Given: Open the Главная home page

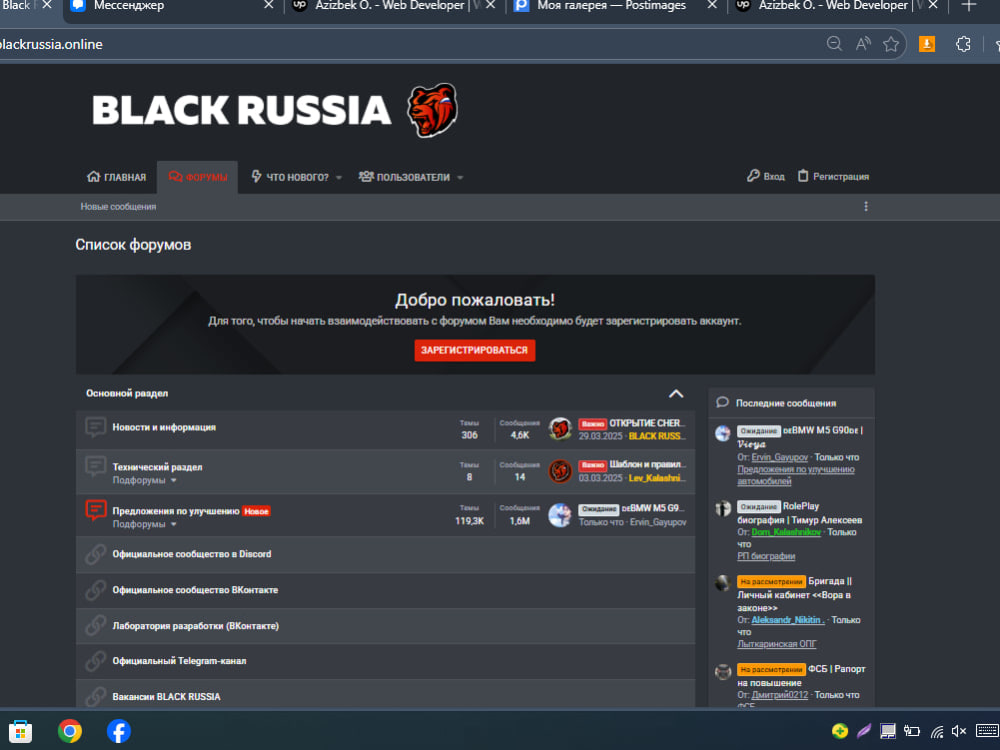Looking at the screenshot, I should [116, 177].
